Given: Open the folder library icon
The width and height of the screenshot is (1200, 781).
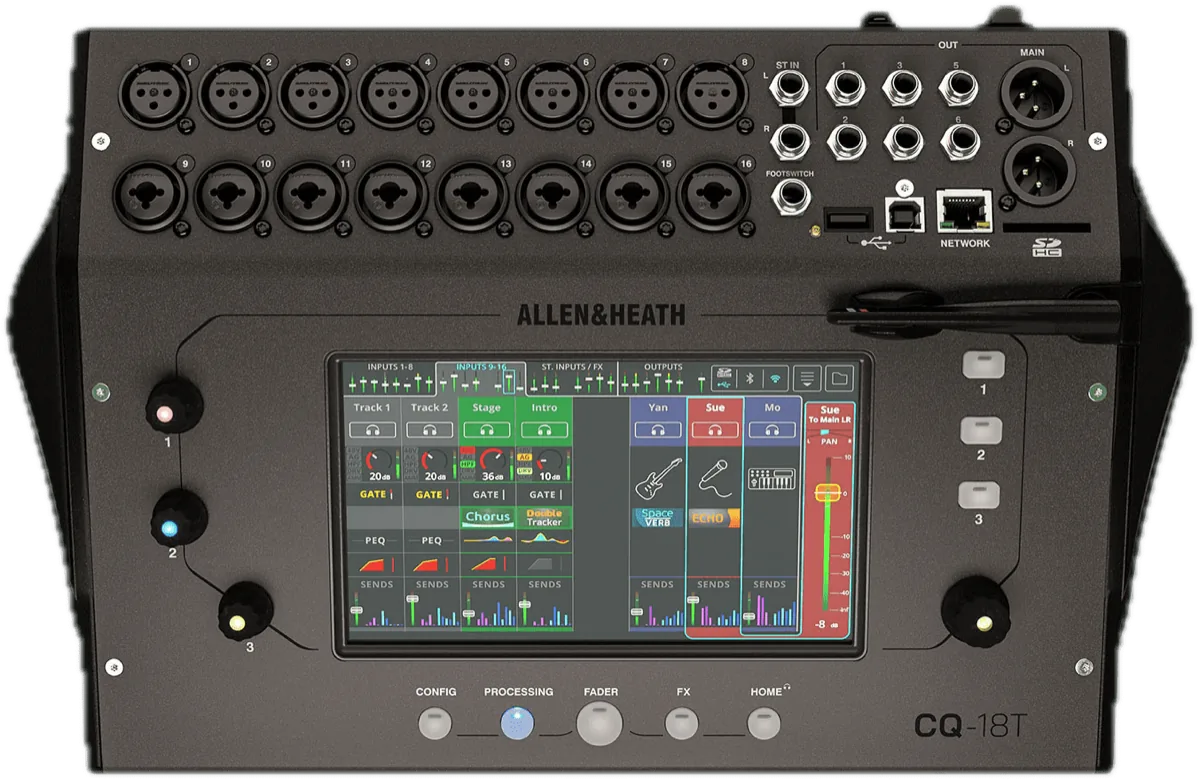Looking at the screenshot, I should tap(839, 378).
